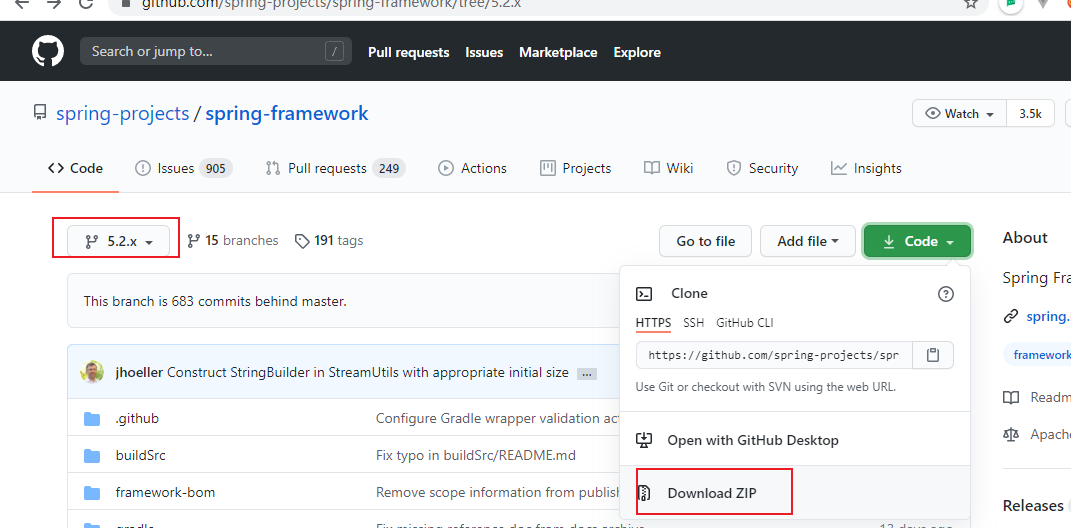Open 'Remove scope information' commit link
Image resolution: width=1071 pixels, height=528 pixels.
498,492
